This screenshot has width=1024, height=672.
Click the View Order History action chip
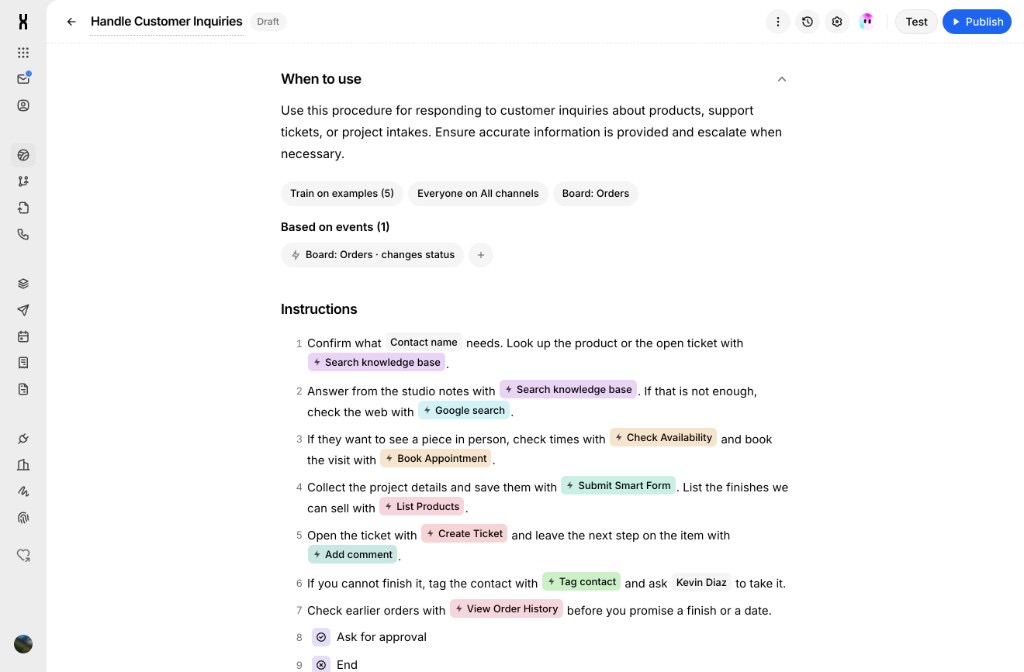[x=506, y=609]
